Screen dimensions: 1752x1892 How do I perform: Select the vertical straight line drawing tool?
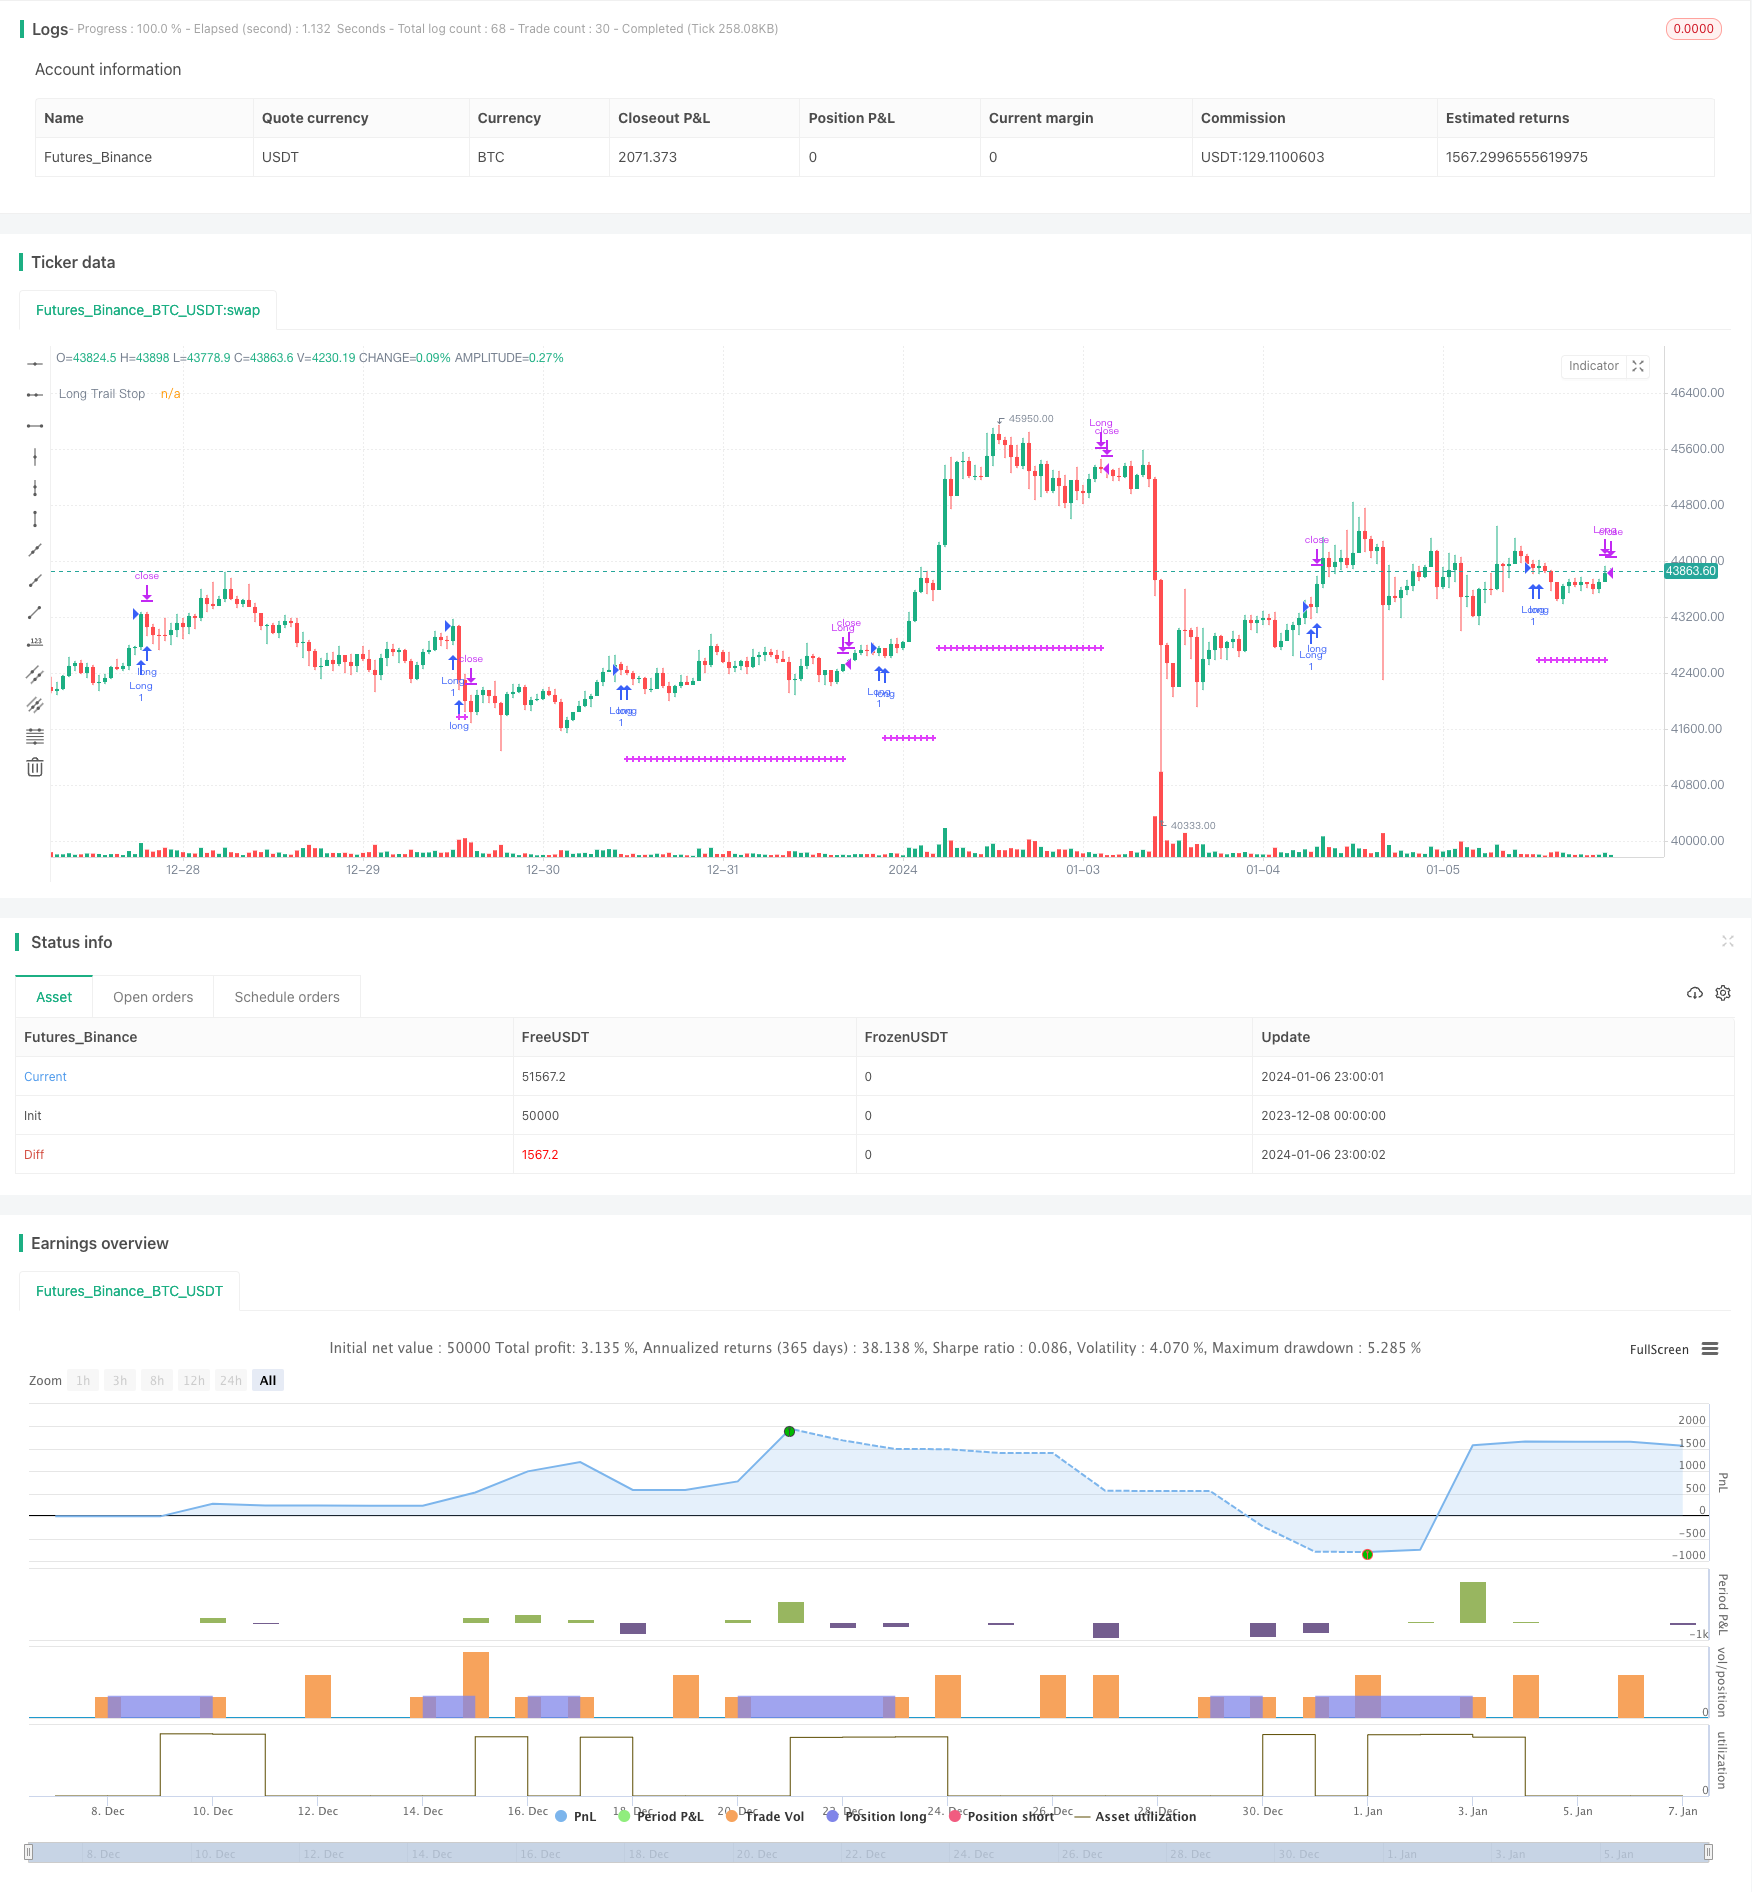[x=35, y=457]
